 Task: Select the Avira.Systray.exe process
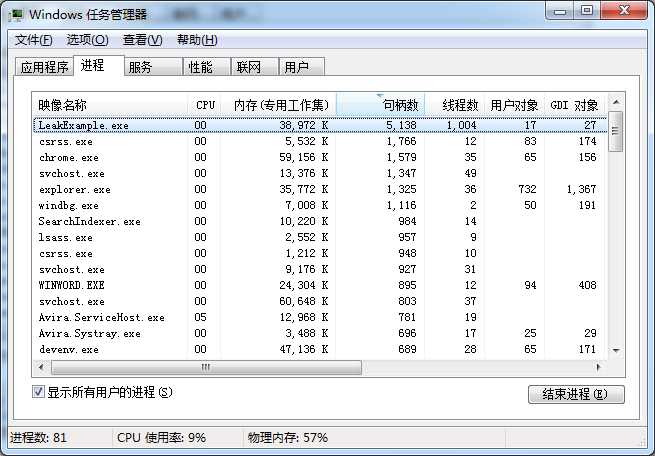pos(319,333)
